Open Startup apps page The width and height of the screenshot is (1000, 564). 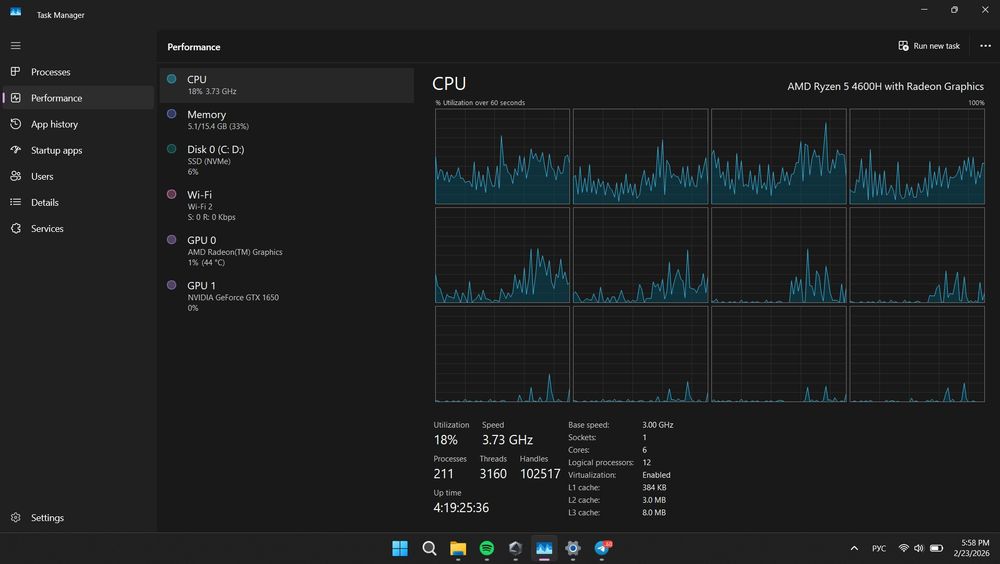point(78,151)
